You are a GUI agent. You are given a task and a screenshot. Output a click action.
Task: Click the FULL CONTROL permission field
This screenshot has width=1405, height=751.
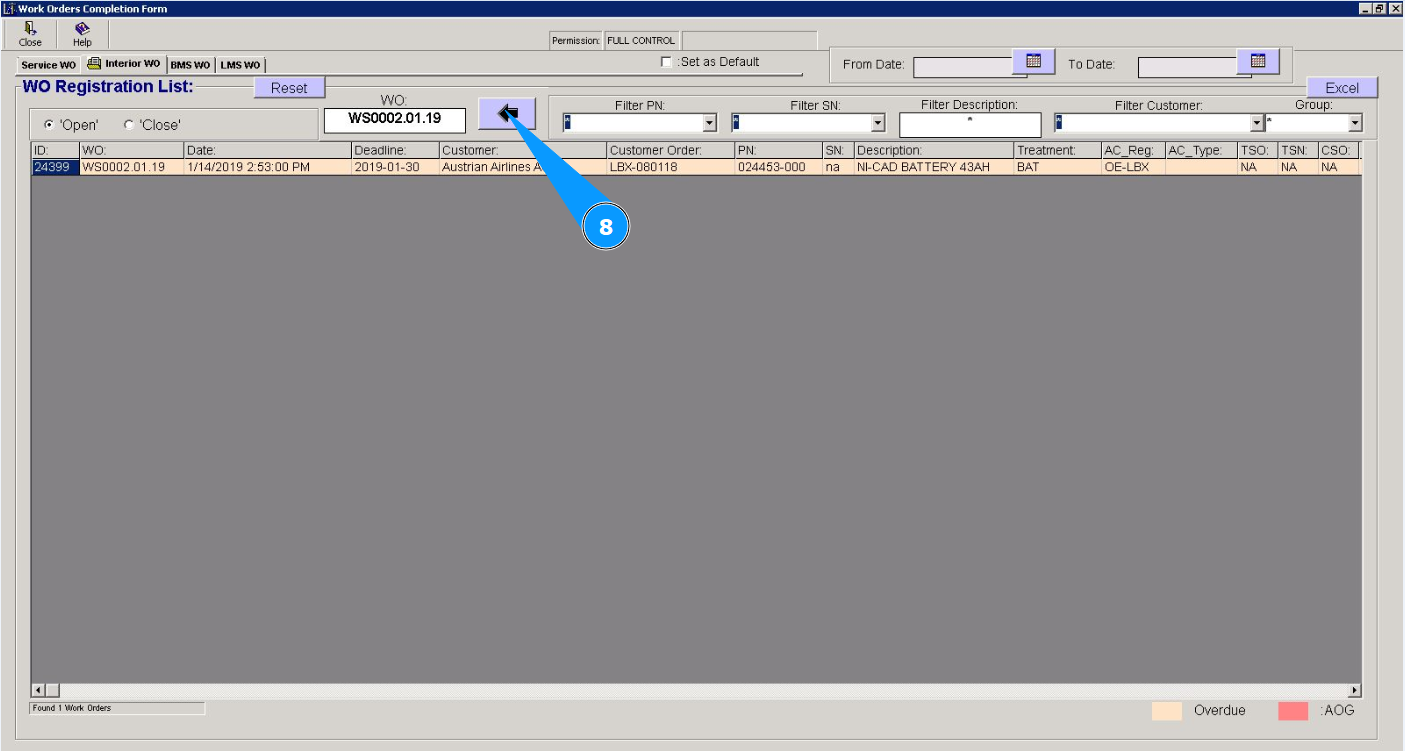[641, 41]
